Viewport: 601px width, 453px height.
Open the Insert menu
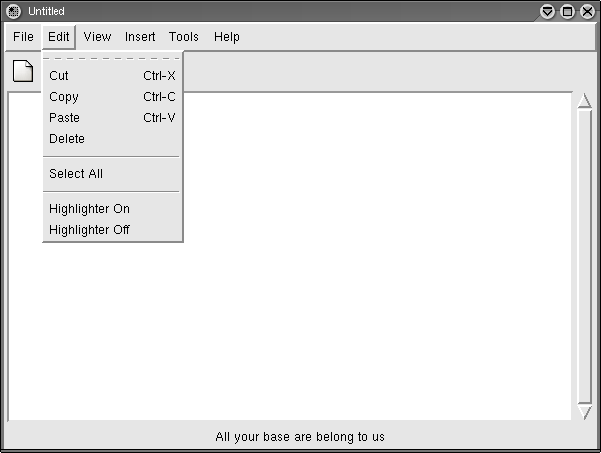tap(140, 37)
